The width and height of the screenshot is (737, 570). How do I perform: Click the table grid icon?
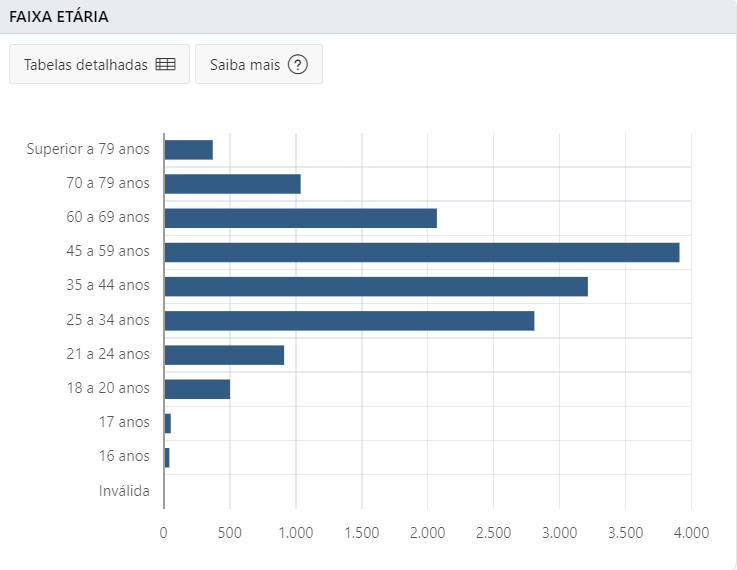coord(165,64)
